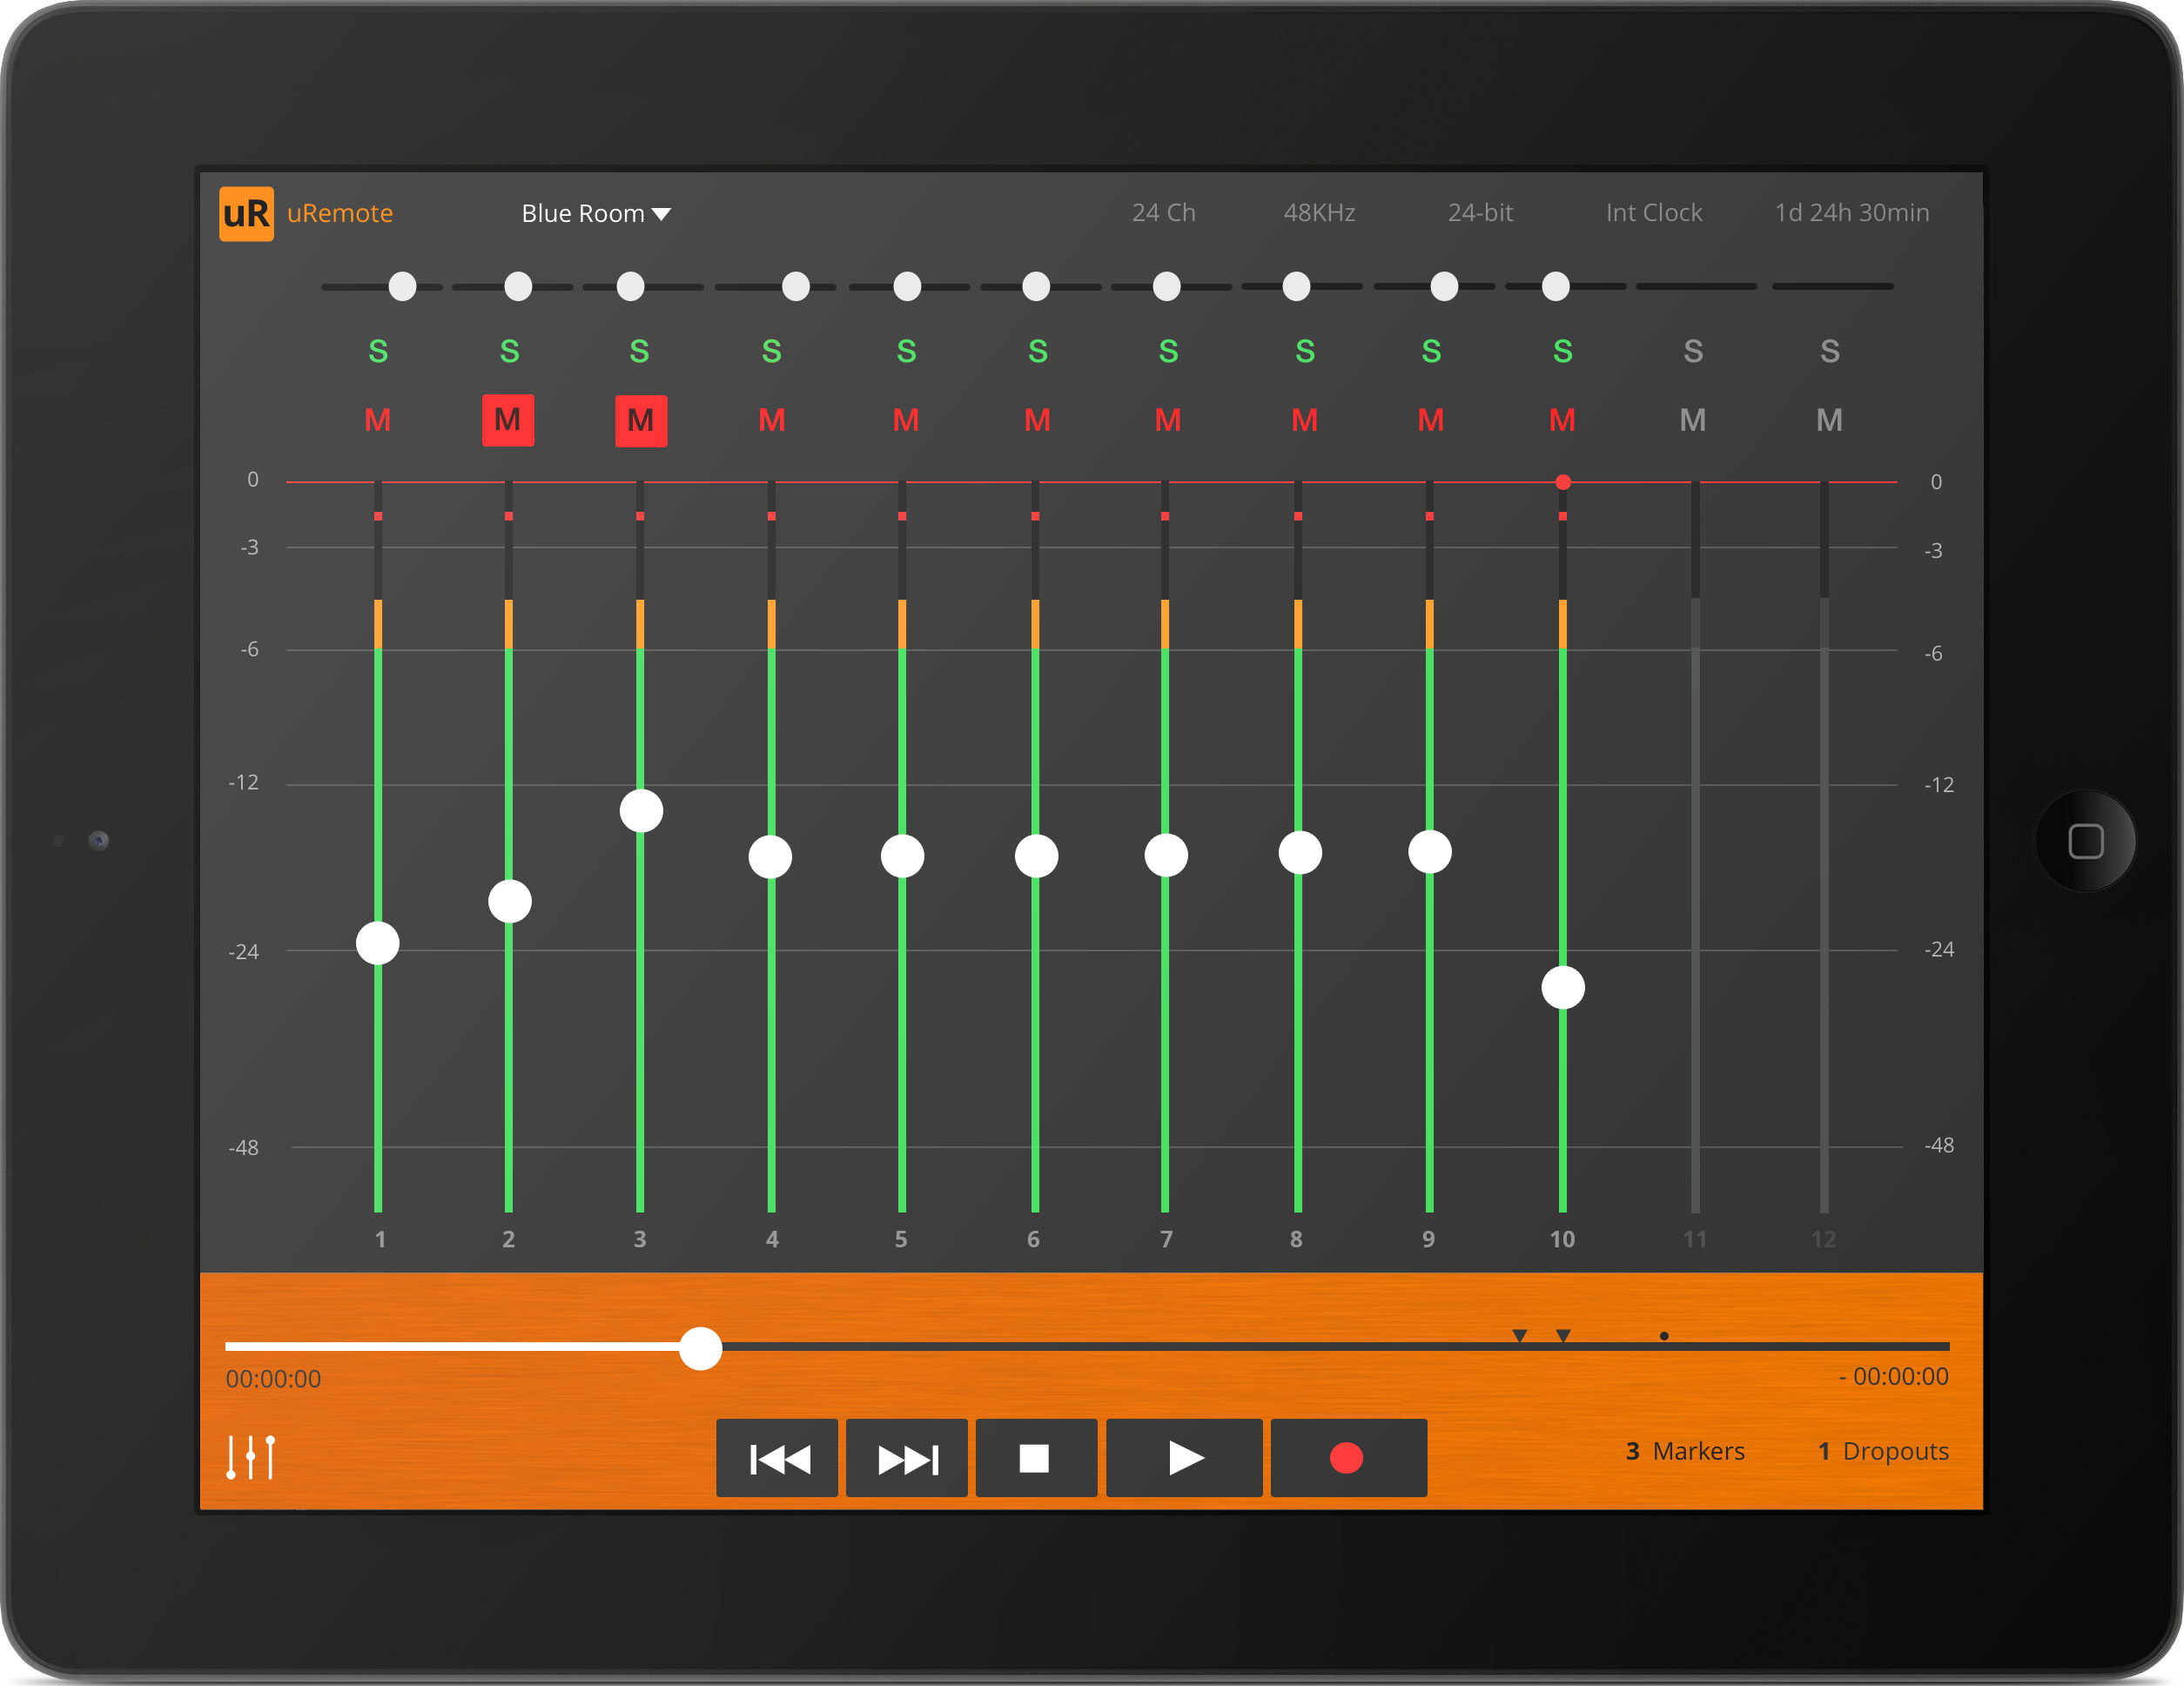Click the 24 Ch setting
This screenshot has height=1686, width=2184.
(1163, 213)
